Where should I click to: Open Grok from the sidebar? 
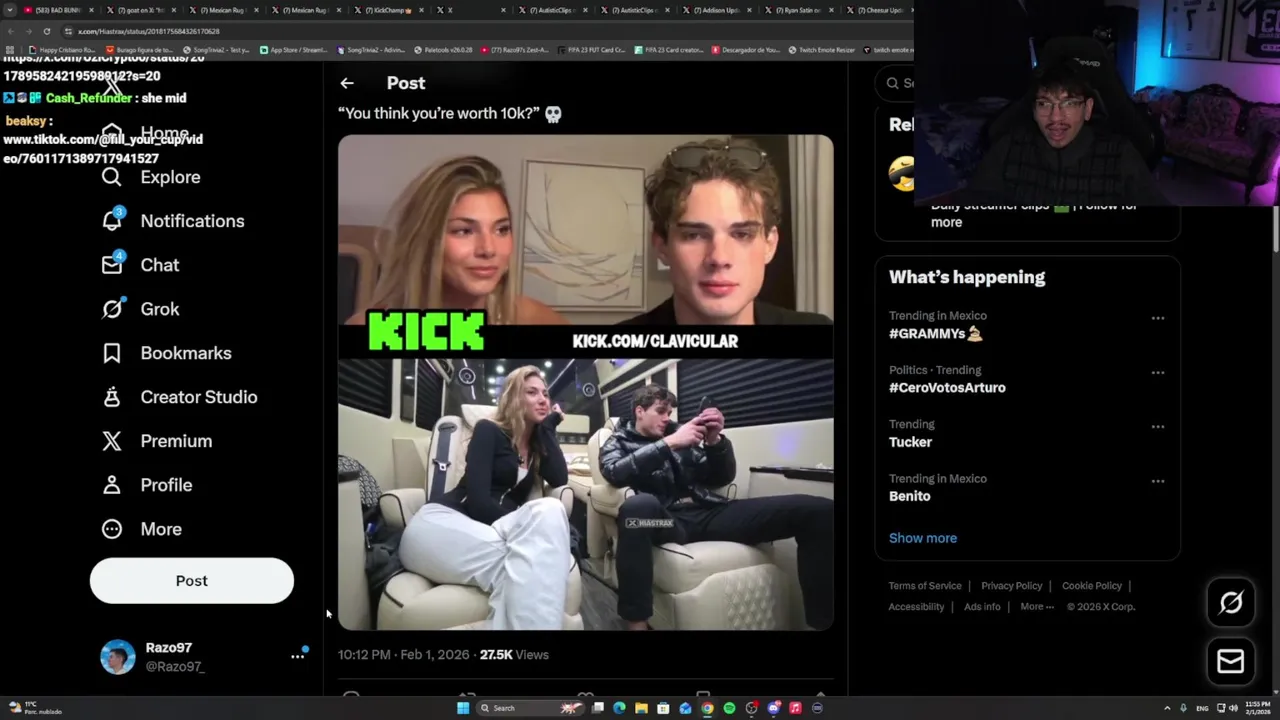tap(140, 309)
